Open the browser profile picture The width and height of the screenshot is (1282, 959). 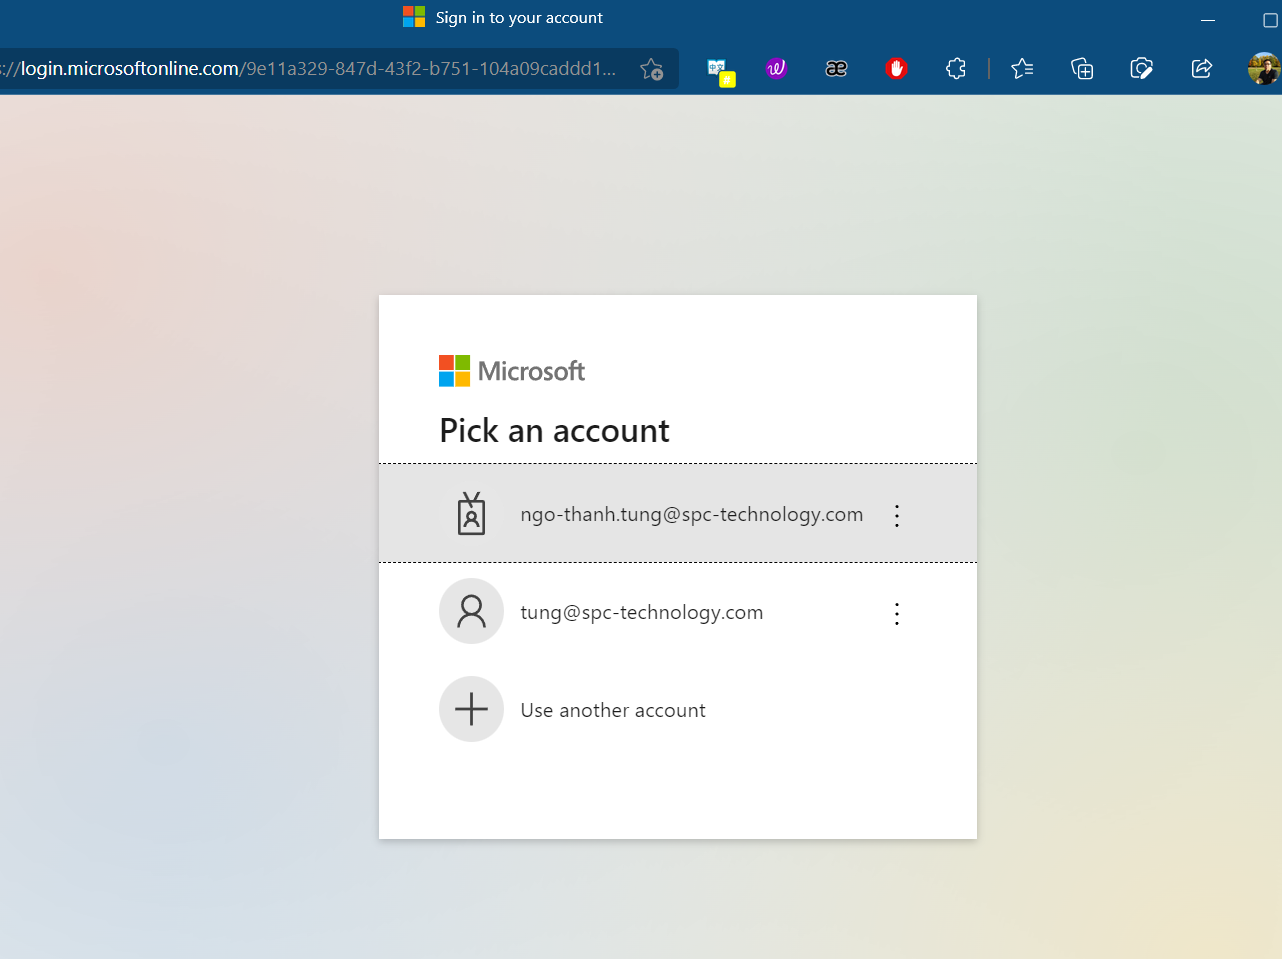pos(1264,68)
